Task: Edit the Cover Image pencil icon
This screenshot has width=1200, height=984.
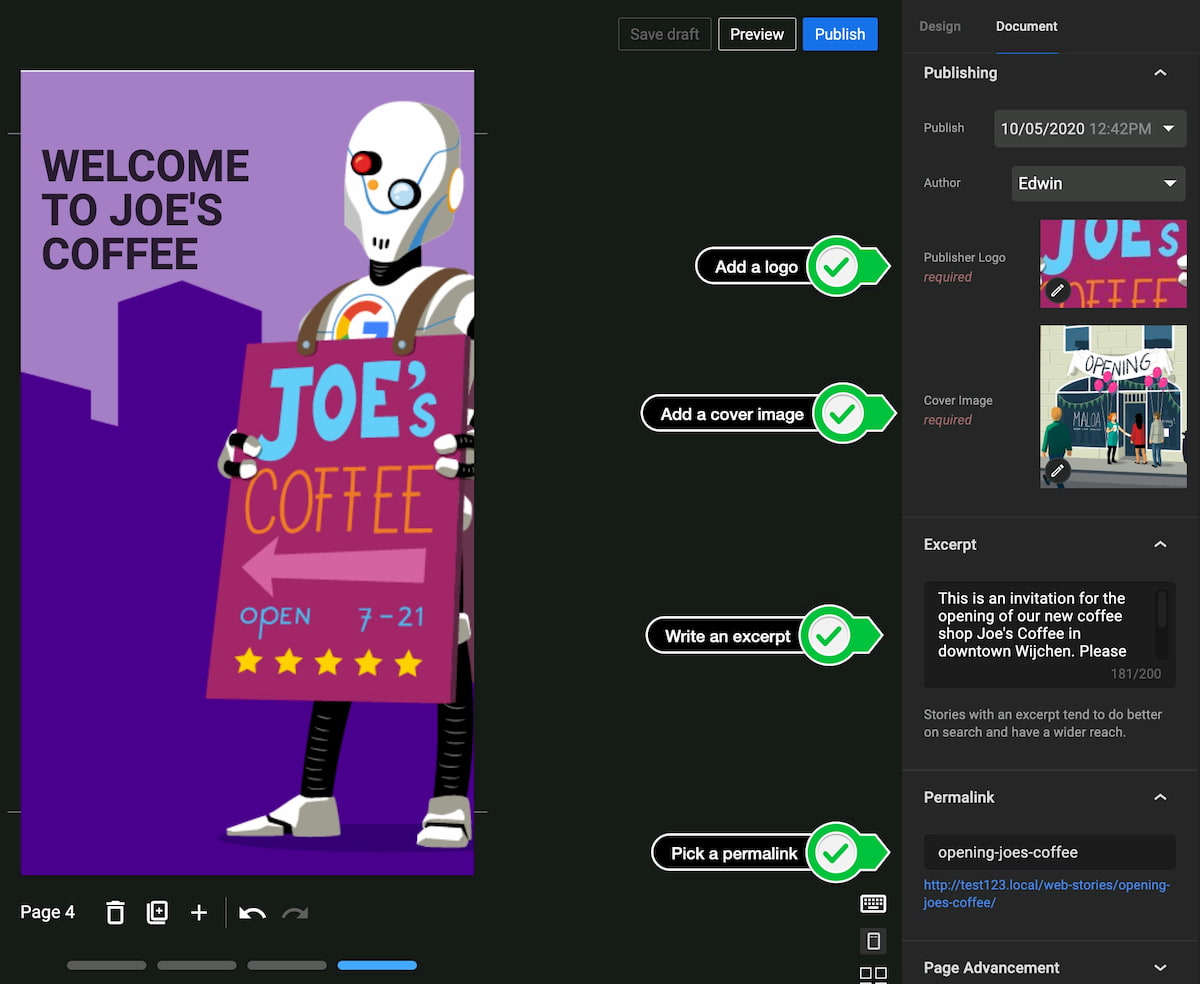Action: (x=1057, y=470)
